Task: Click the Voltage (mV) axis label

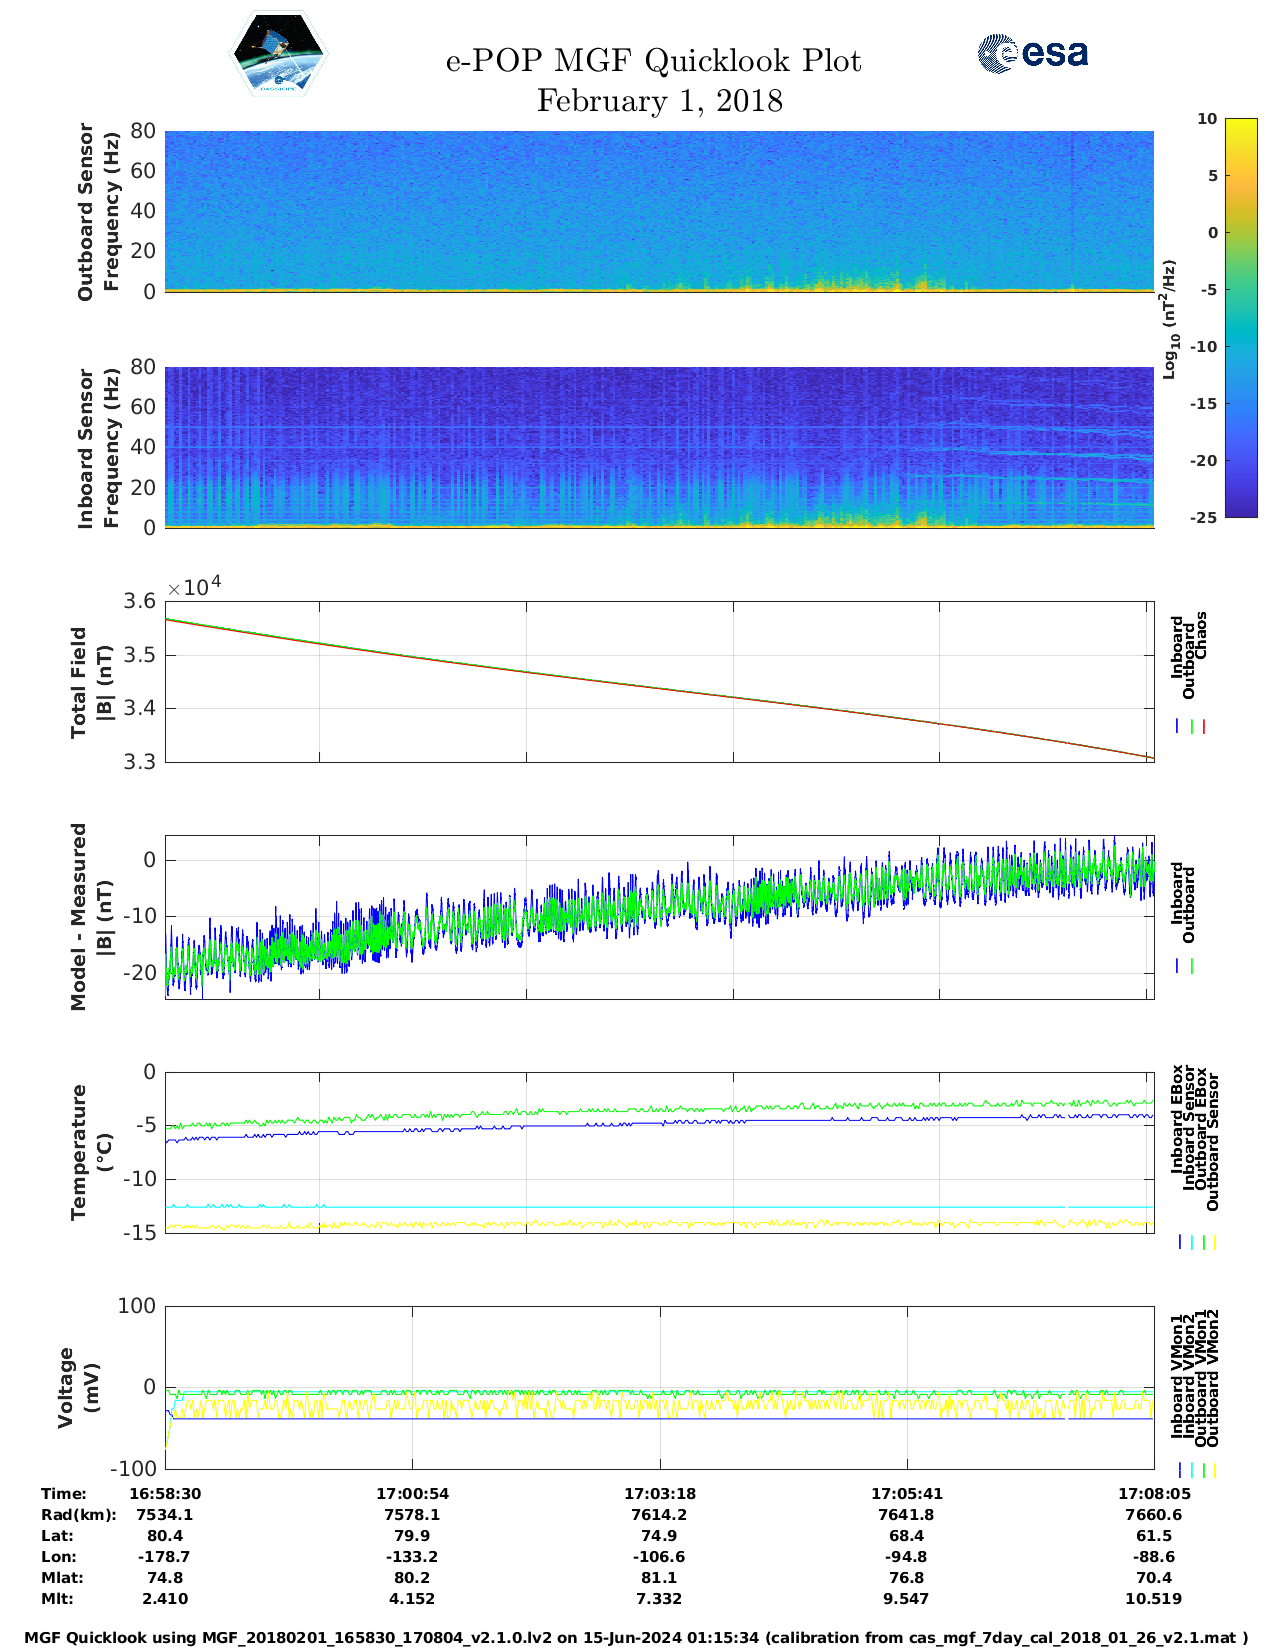Action: click(78, 1387)
